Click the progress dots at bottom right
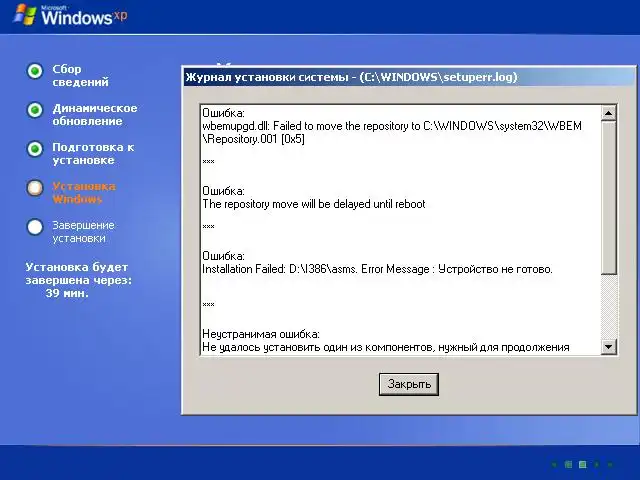640x480 pixels. (582, 464)
